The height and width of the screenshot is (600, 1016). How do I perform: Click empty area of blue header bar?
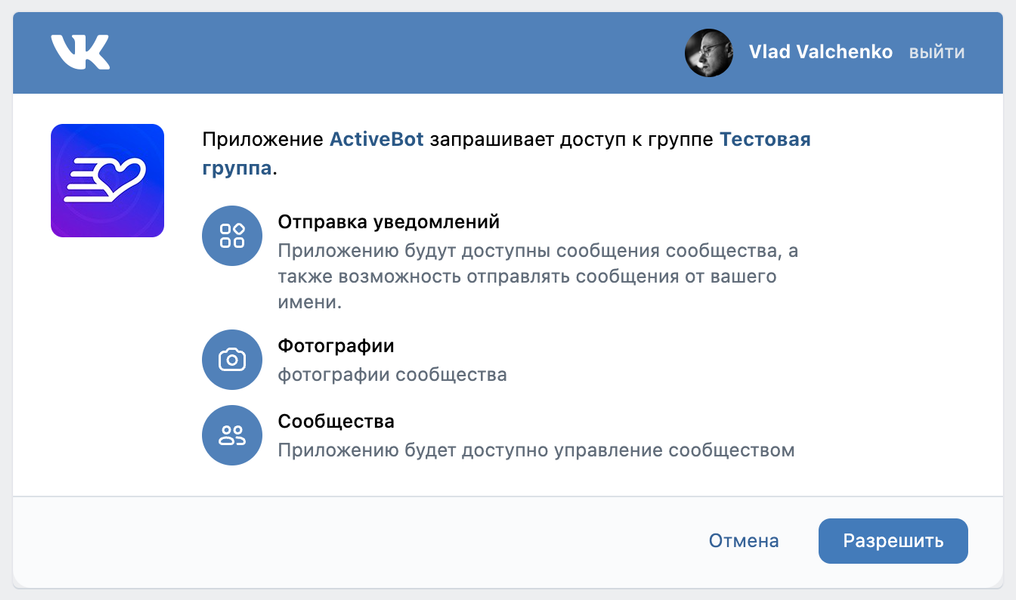coord(400,52)
